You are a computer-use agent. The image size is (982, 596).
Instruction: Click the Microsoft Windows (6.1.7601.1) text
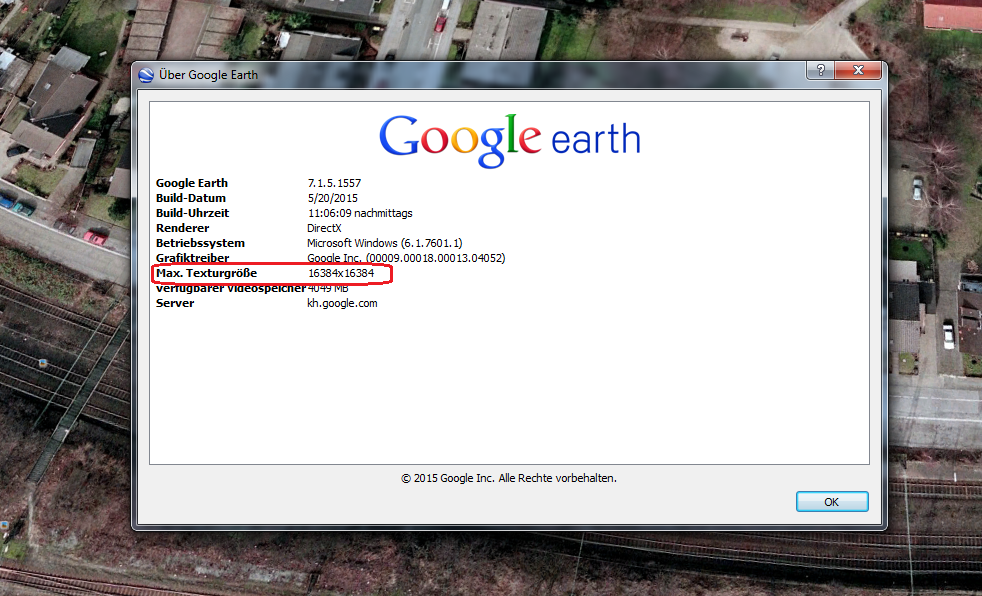tap(385, 243)
